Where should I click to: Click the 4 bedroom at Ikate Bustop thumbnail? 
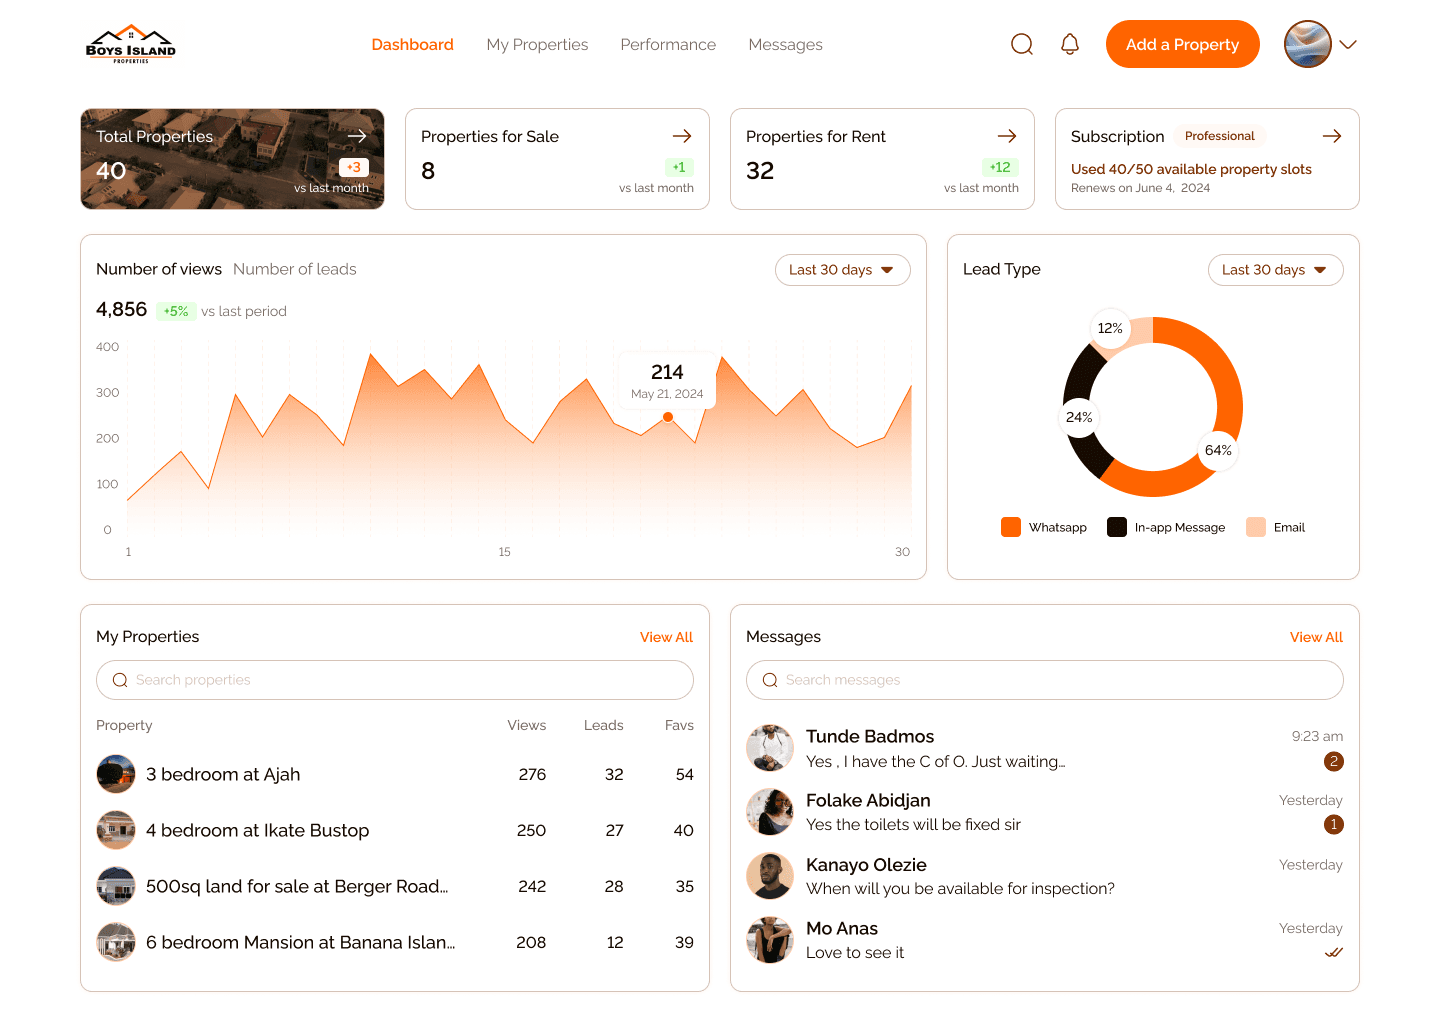pyautogui.click(x=116, y=830)
